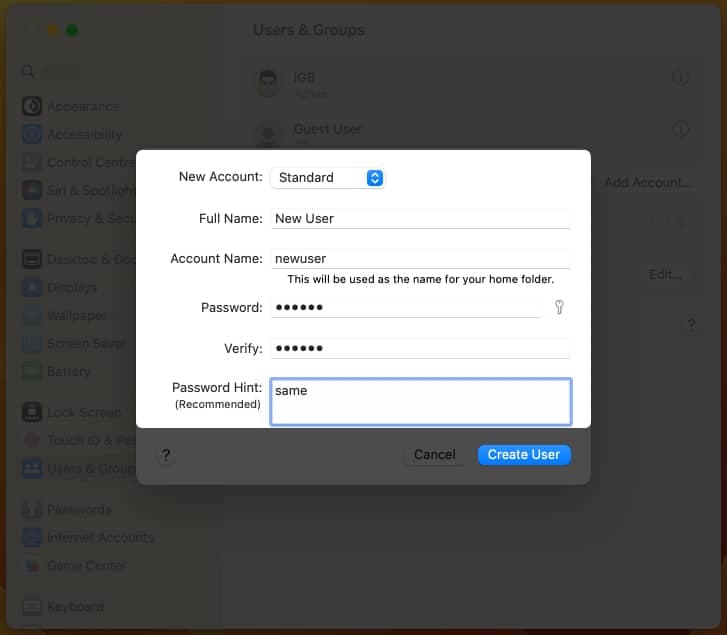727x635 pixels.
Task: Open Wallpaper icon in sidebar
Action: [32, 315]
